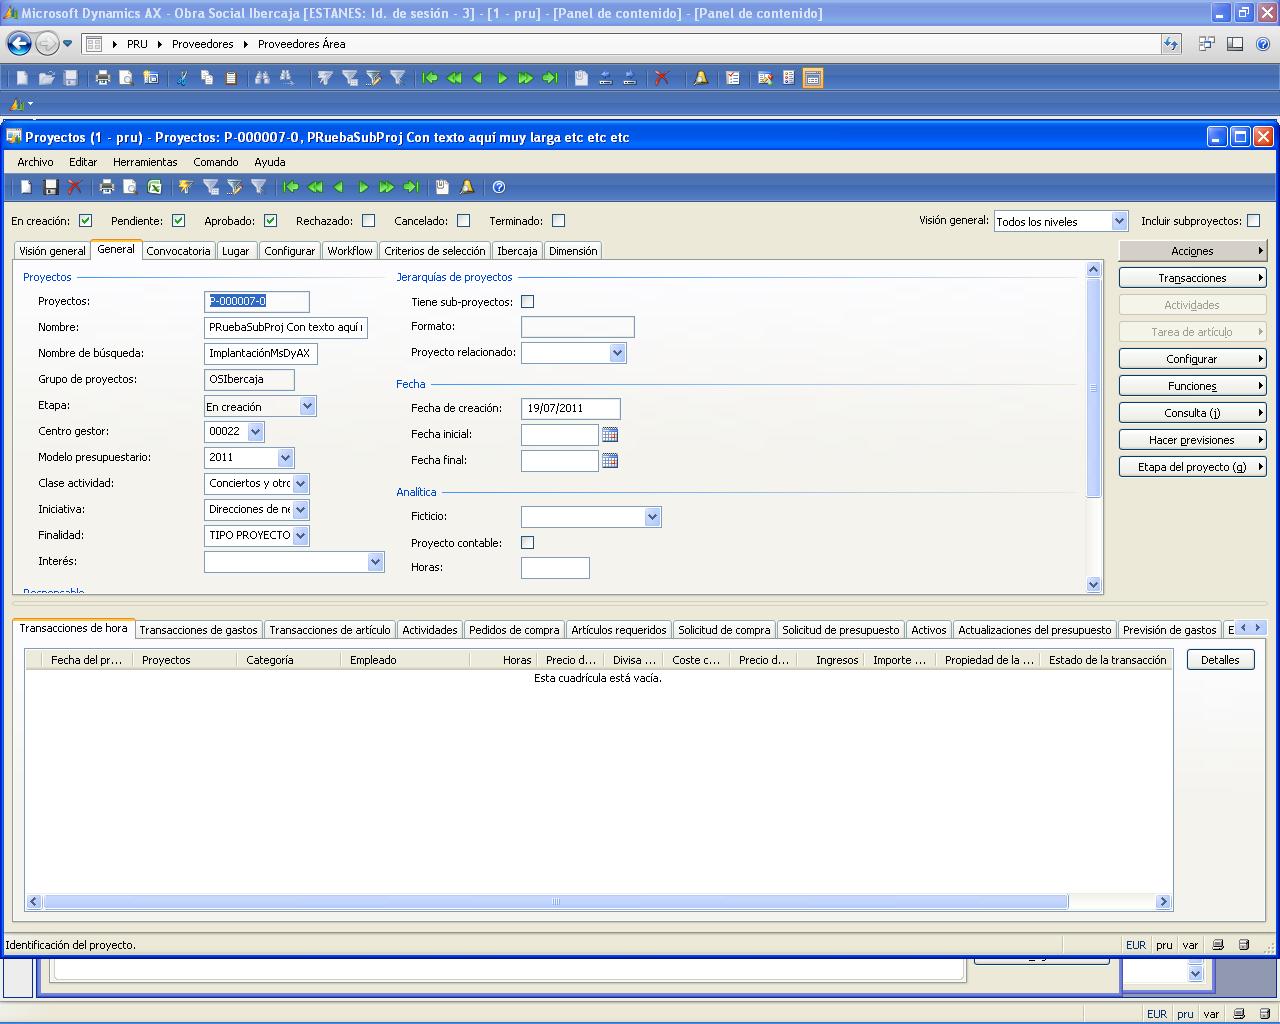Uncheck the En creación checkbox
This screenshot has width=1280, height=1024.
point(85,221)
